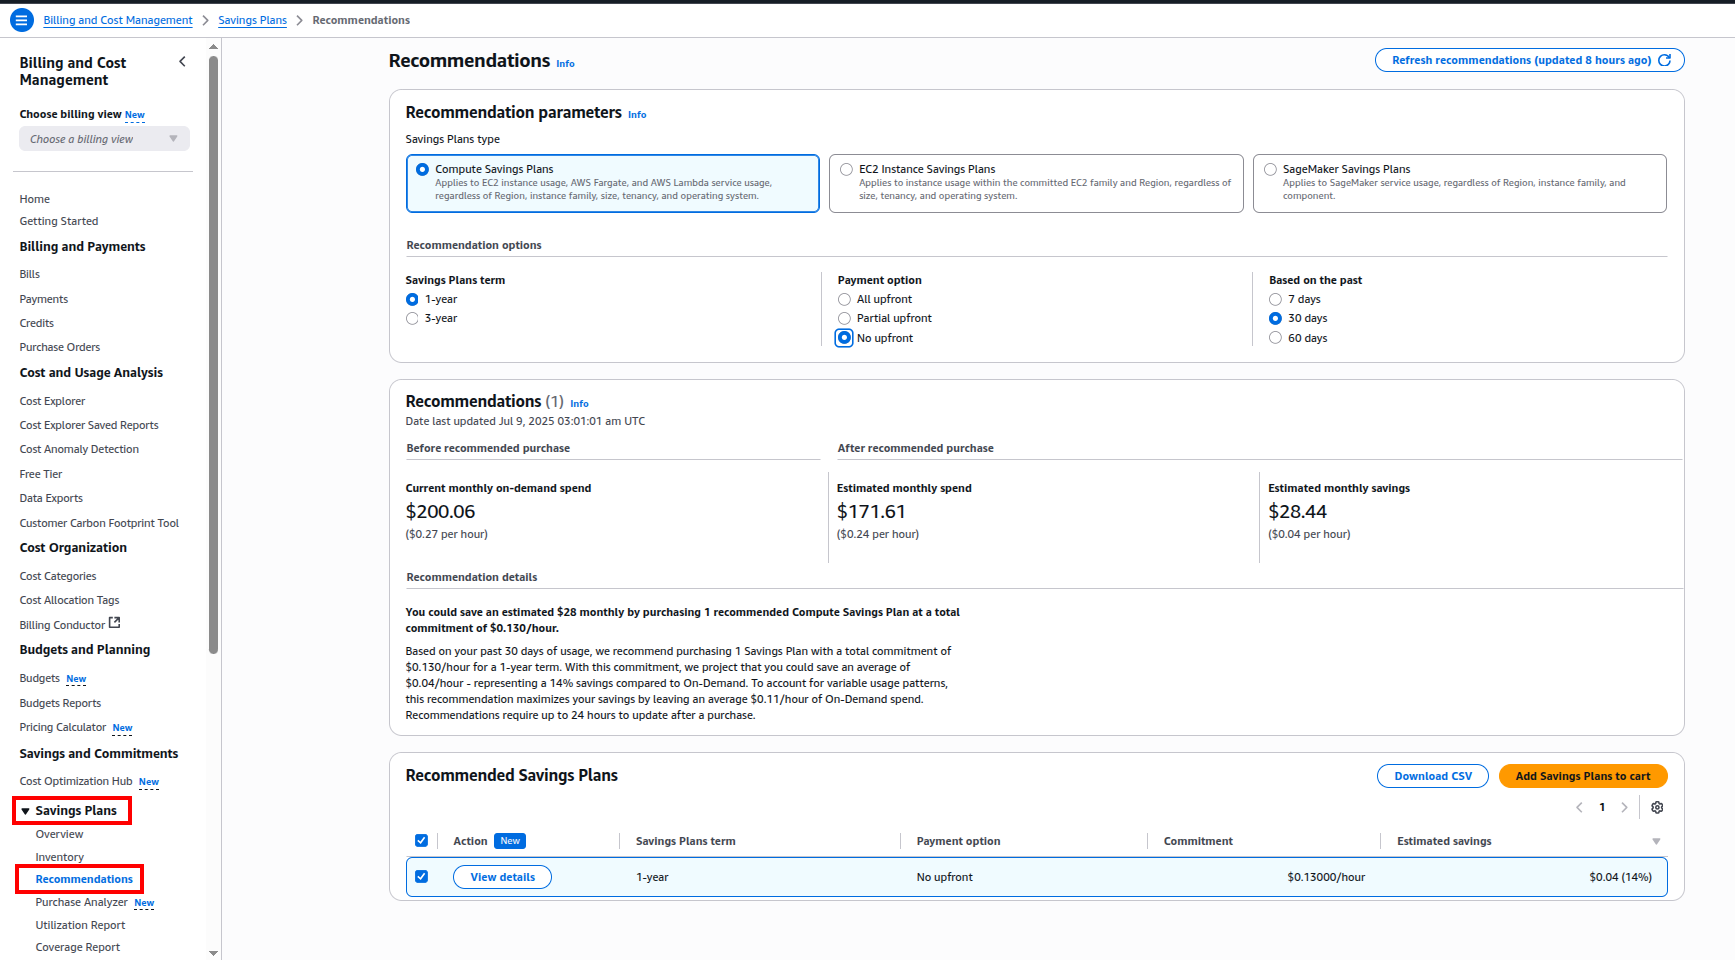1735x960 pixels.
Task: Select EC2 Instance Savings Plans type
Action: 847,170
